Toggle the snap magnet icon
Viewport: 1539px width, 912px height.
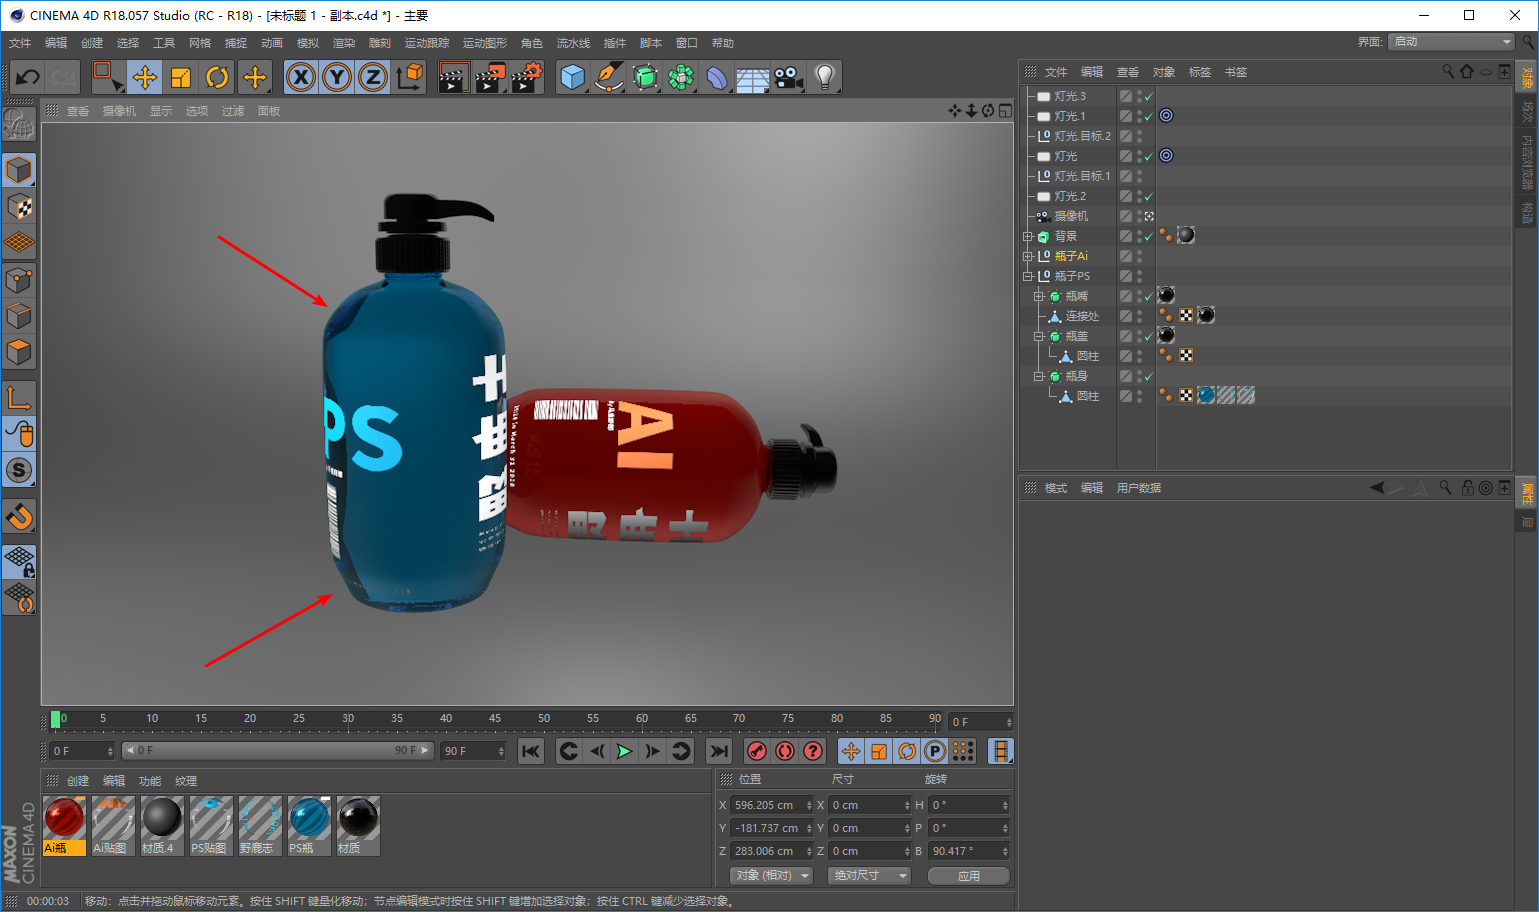(19, 517)
